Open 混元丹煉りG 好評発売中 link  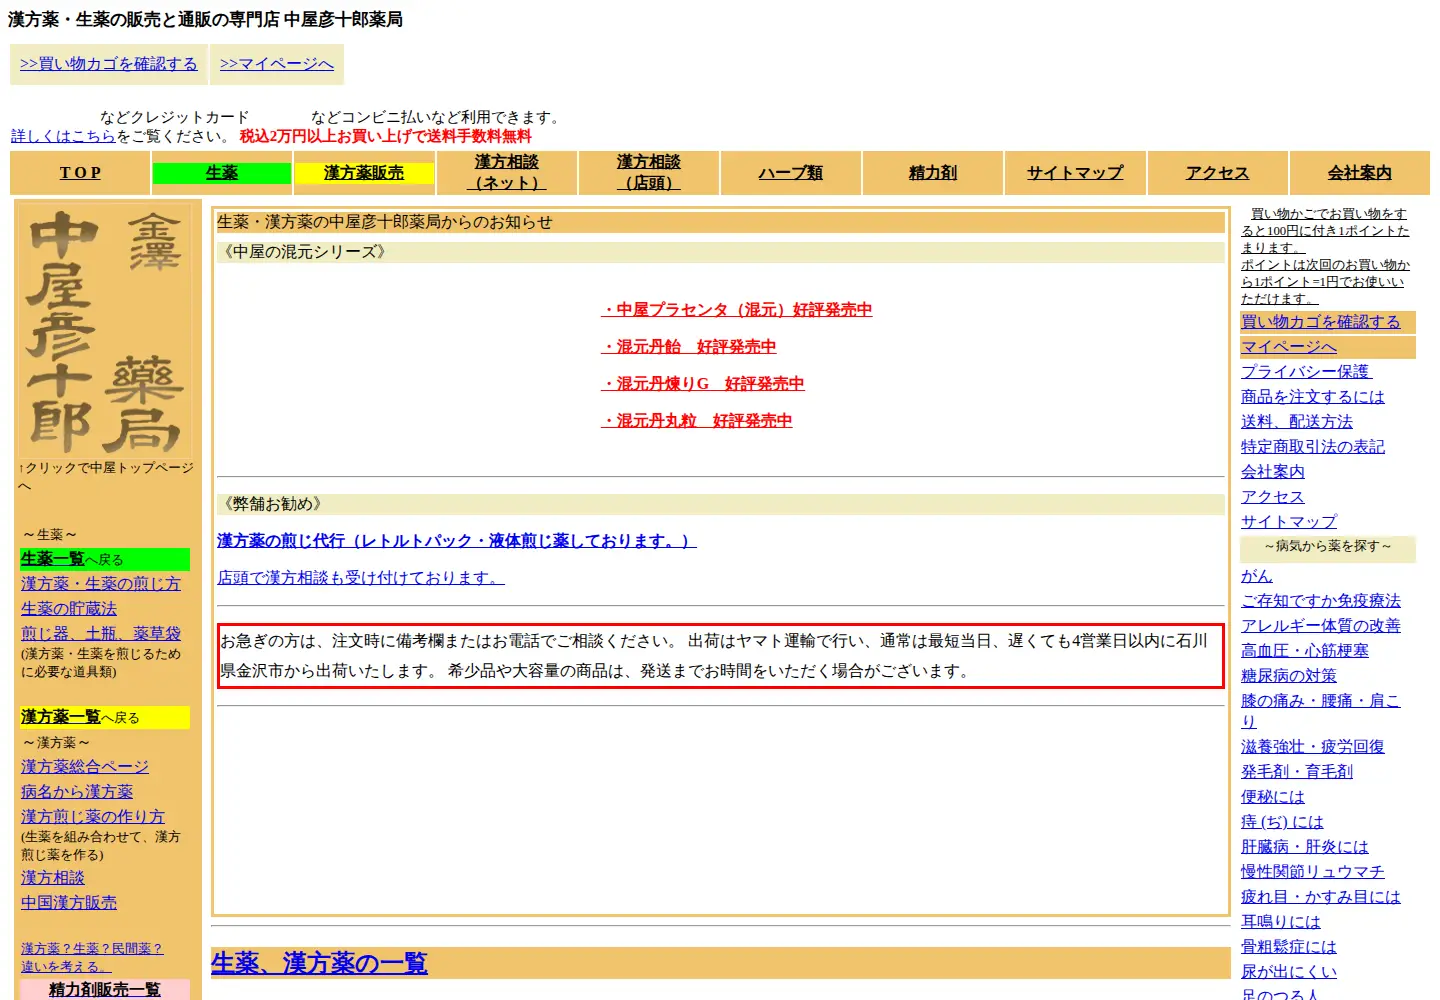coord(702,384)
